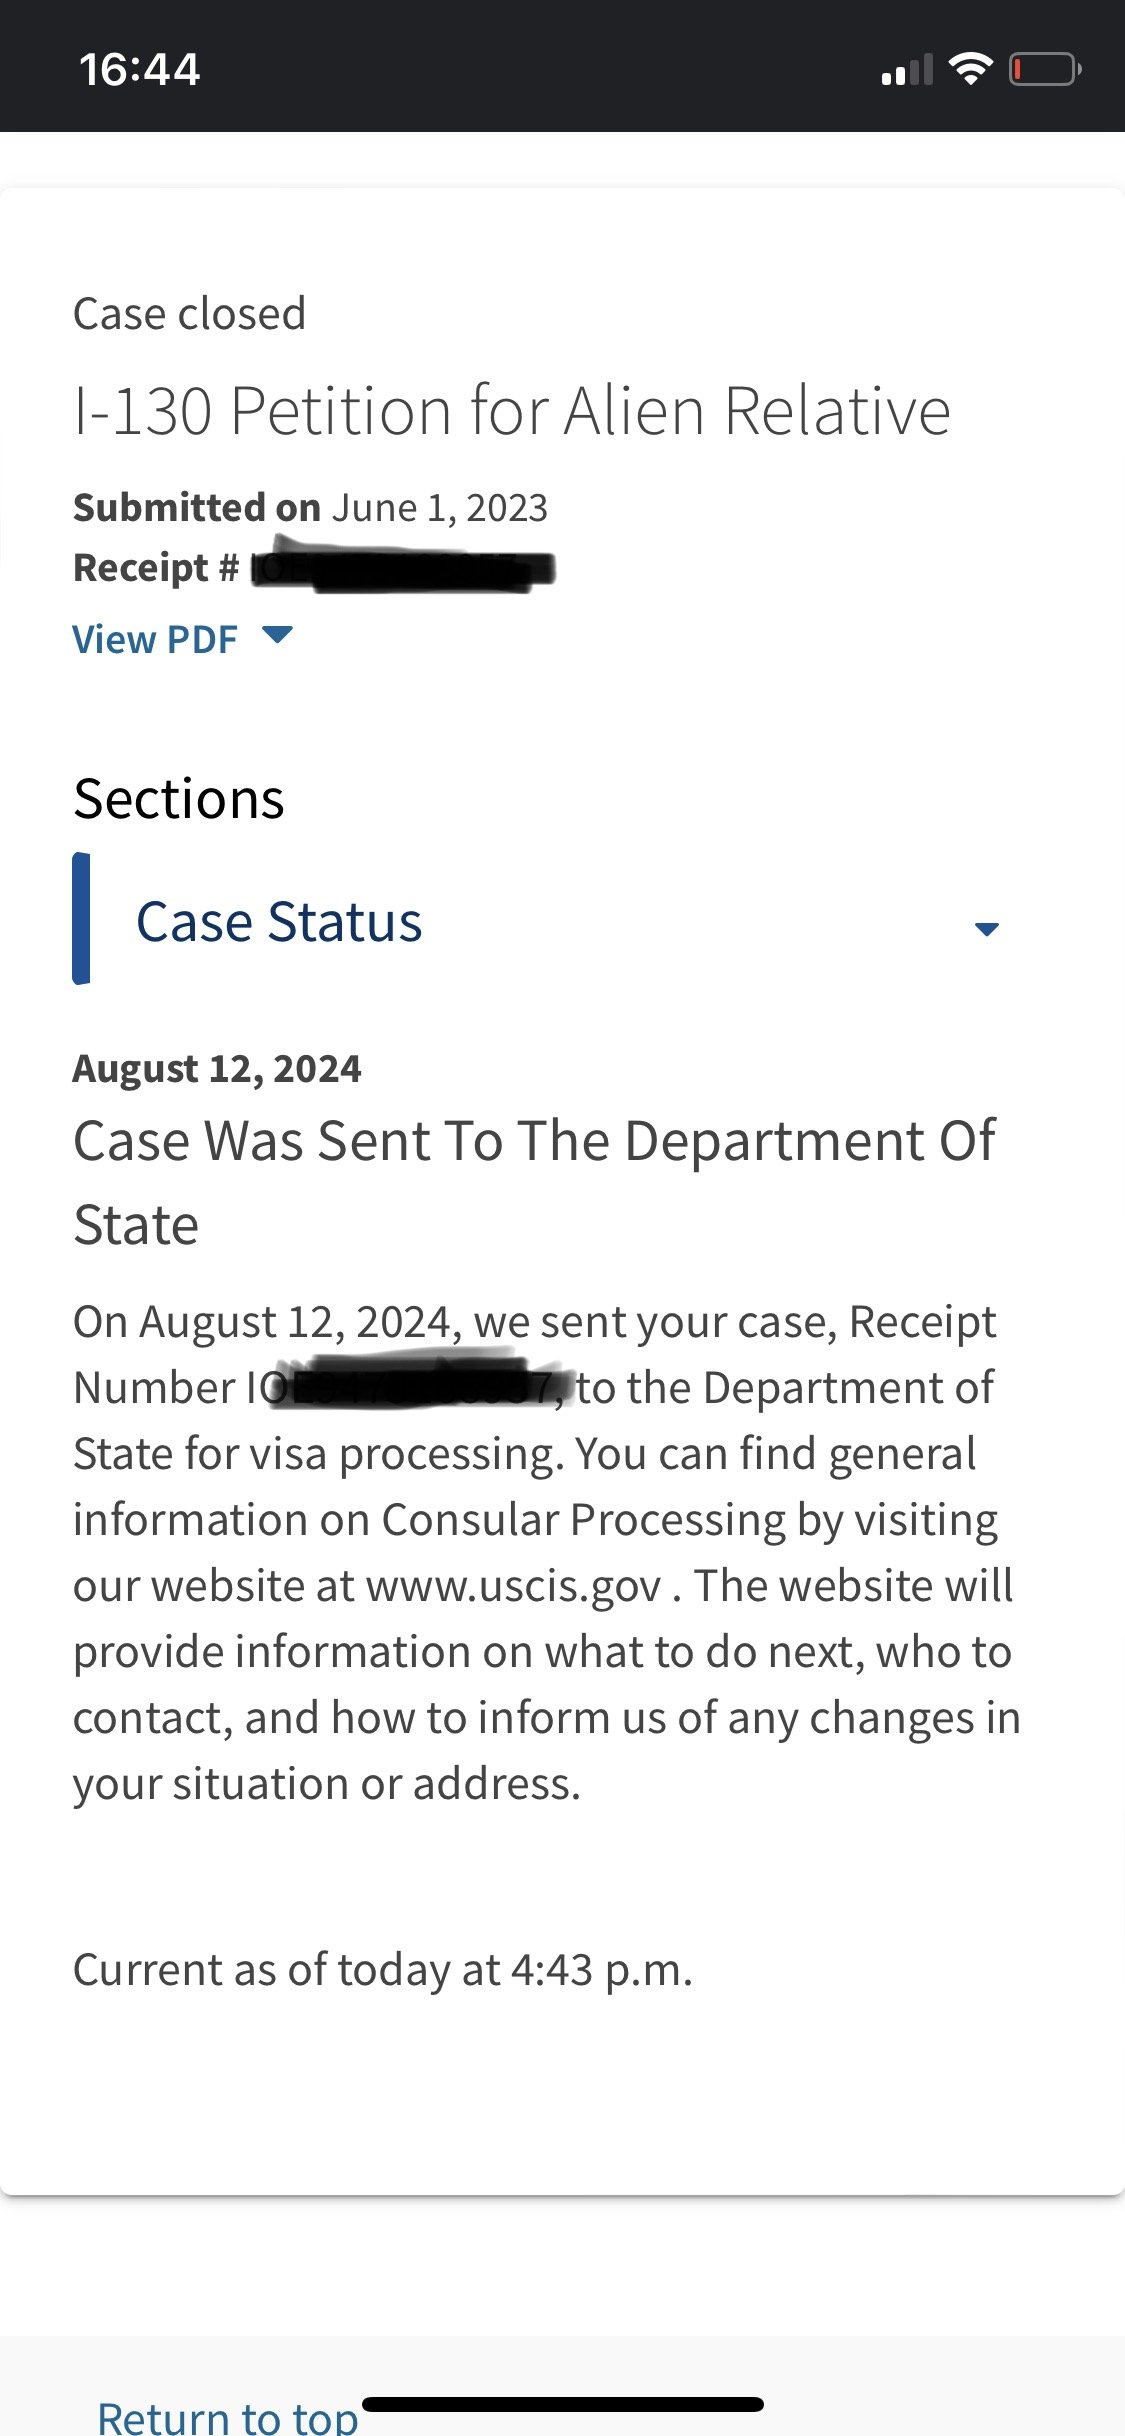
Task: Tap the www.uscis.gov website text
Action: click(x=514, y=1586)
